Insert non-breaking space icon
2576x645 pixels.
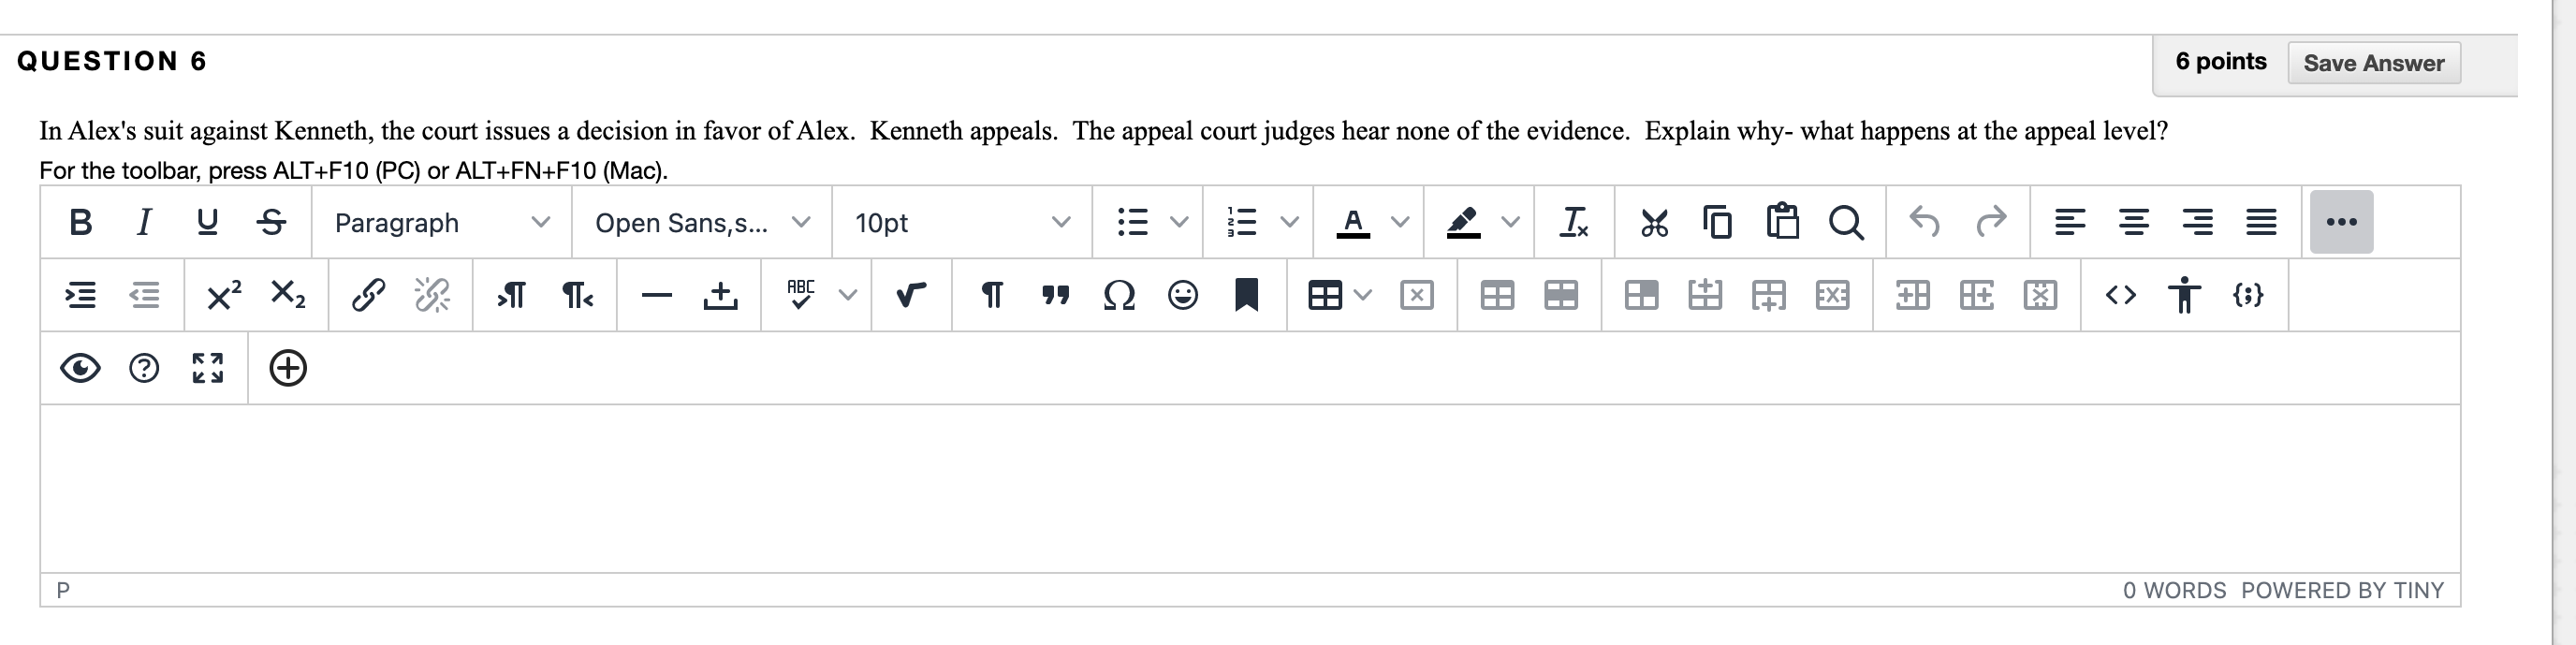[720, 295]
